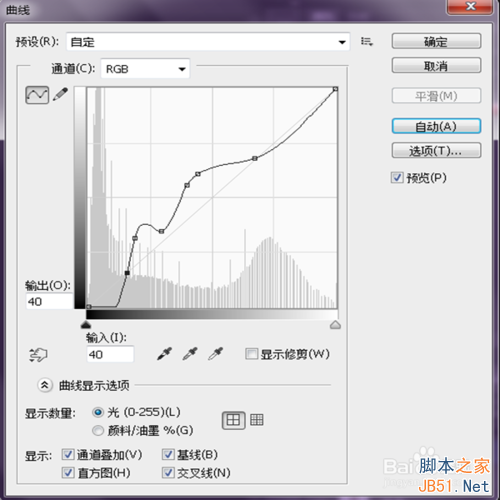Click the 输出(O) value field
500x500 pixels.
(49, 302)
